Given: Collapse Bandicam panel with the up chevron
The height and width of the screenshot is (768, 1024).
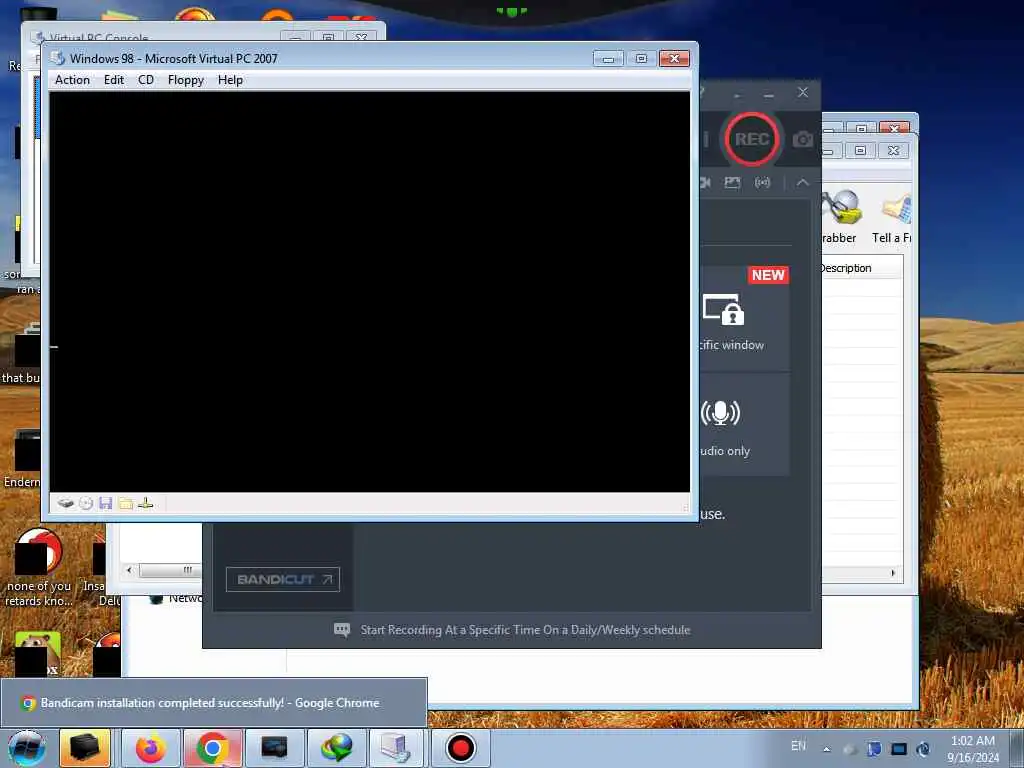Looking at the screenshot, I should (x=803, y=183).
